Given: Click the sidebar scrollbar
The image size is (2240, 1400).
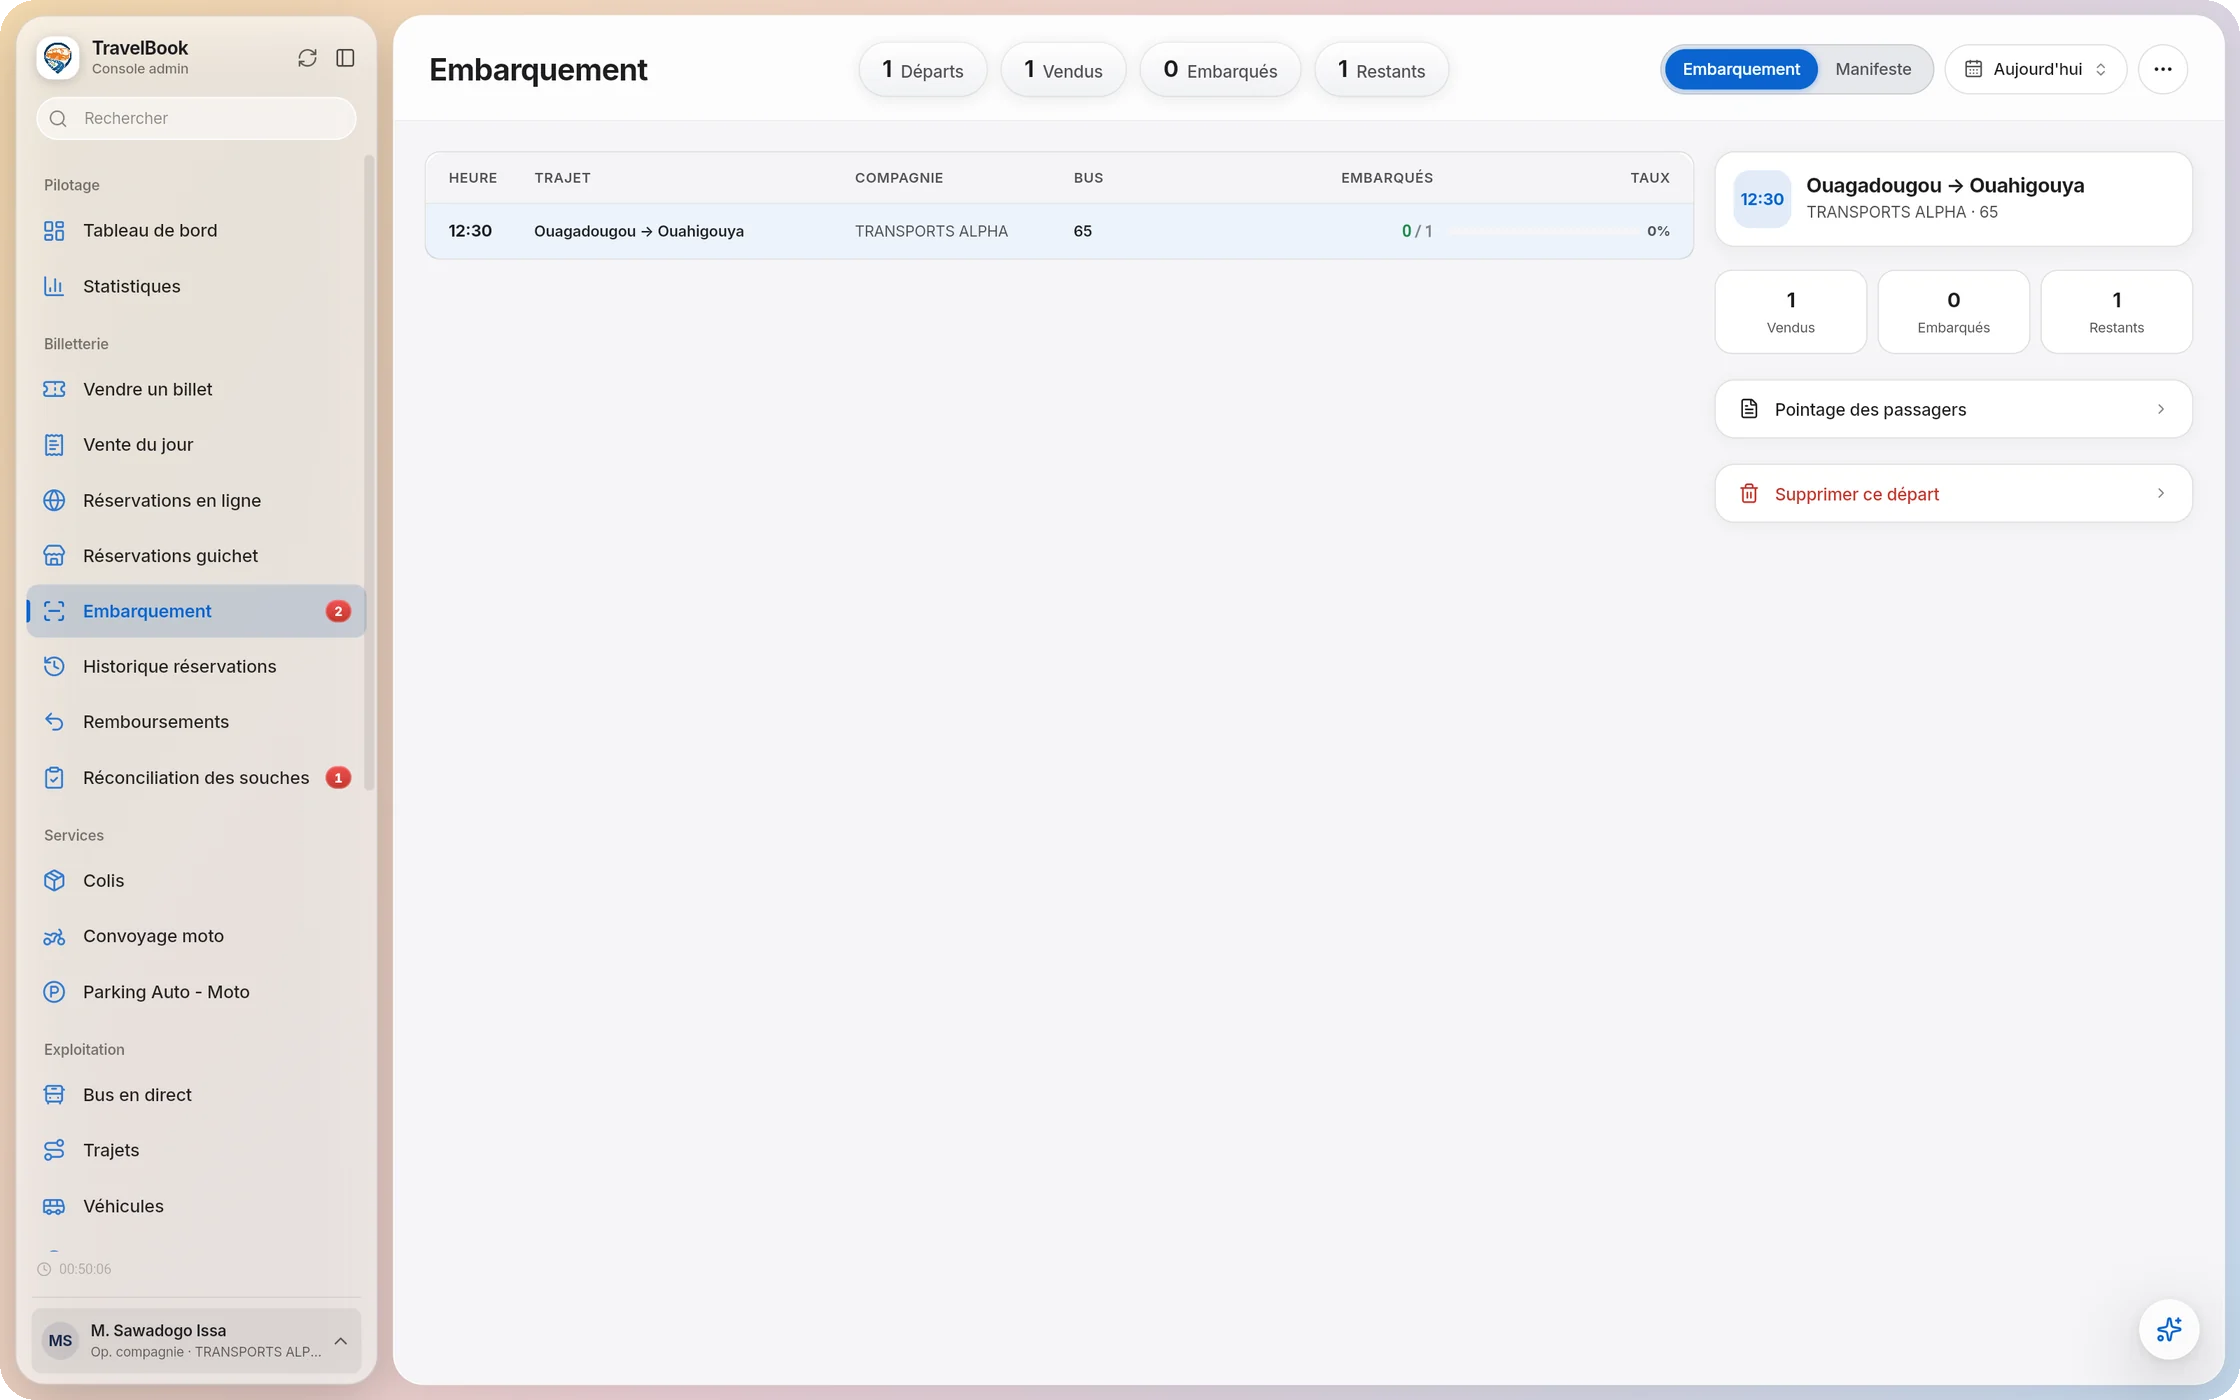Looking at the screenshot, I should tap(369, 472).
